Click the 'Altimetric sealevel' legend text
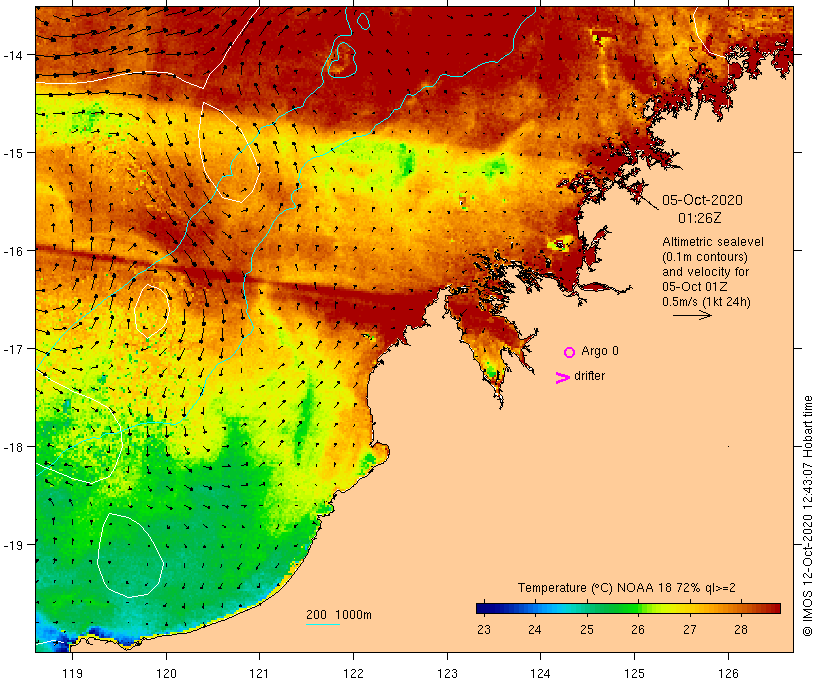This screenshot has width=820, height=680. click(x=713, y=242)
